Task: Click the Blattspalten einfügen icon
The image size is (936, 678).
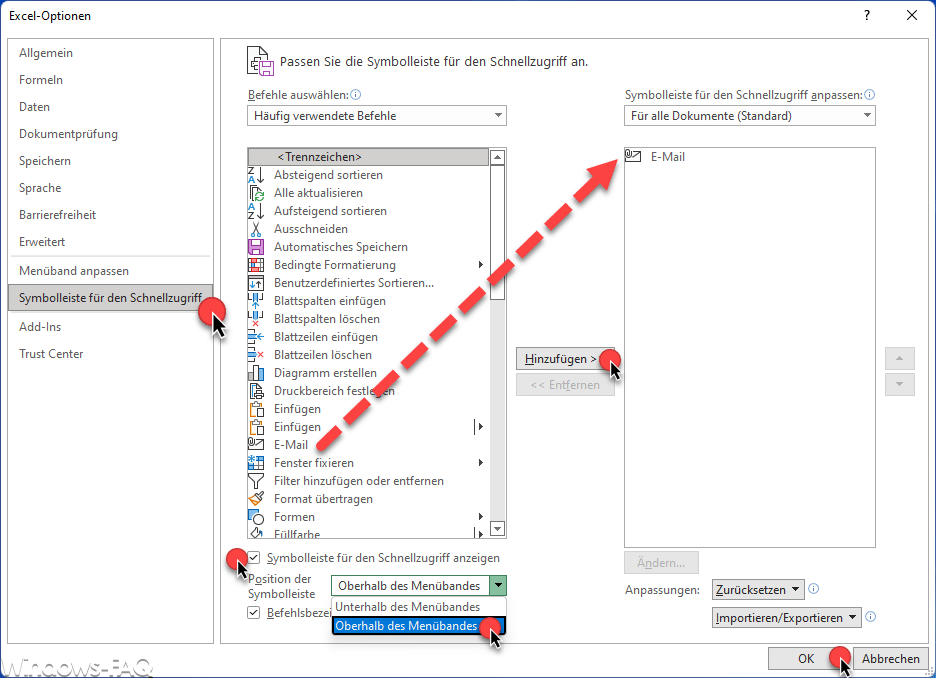Action: tap(255, 301)
